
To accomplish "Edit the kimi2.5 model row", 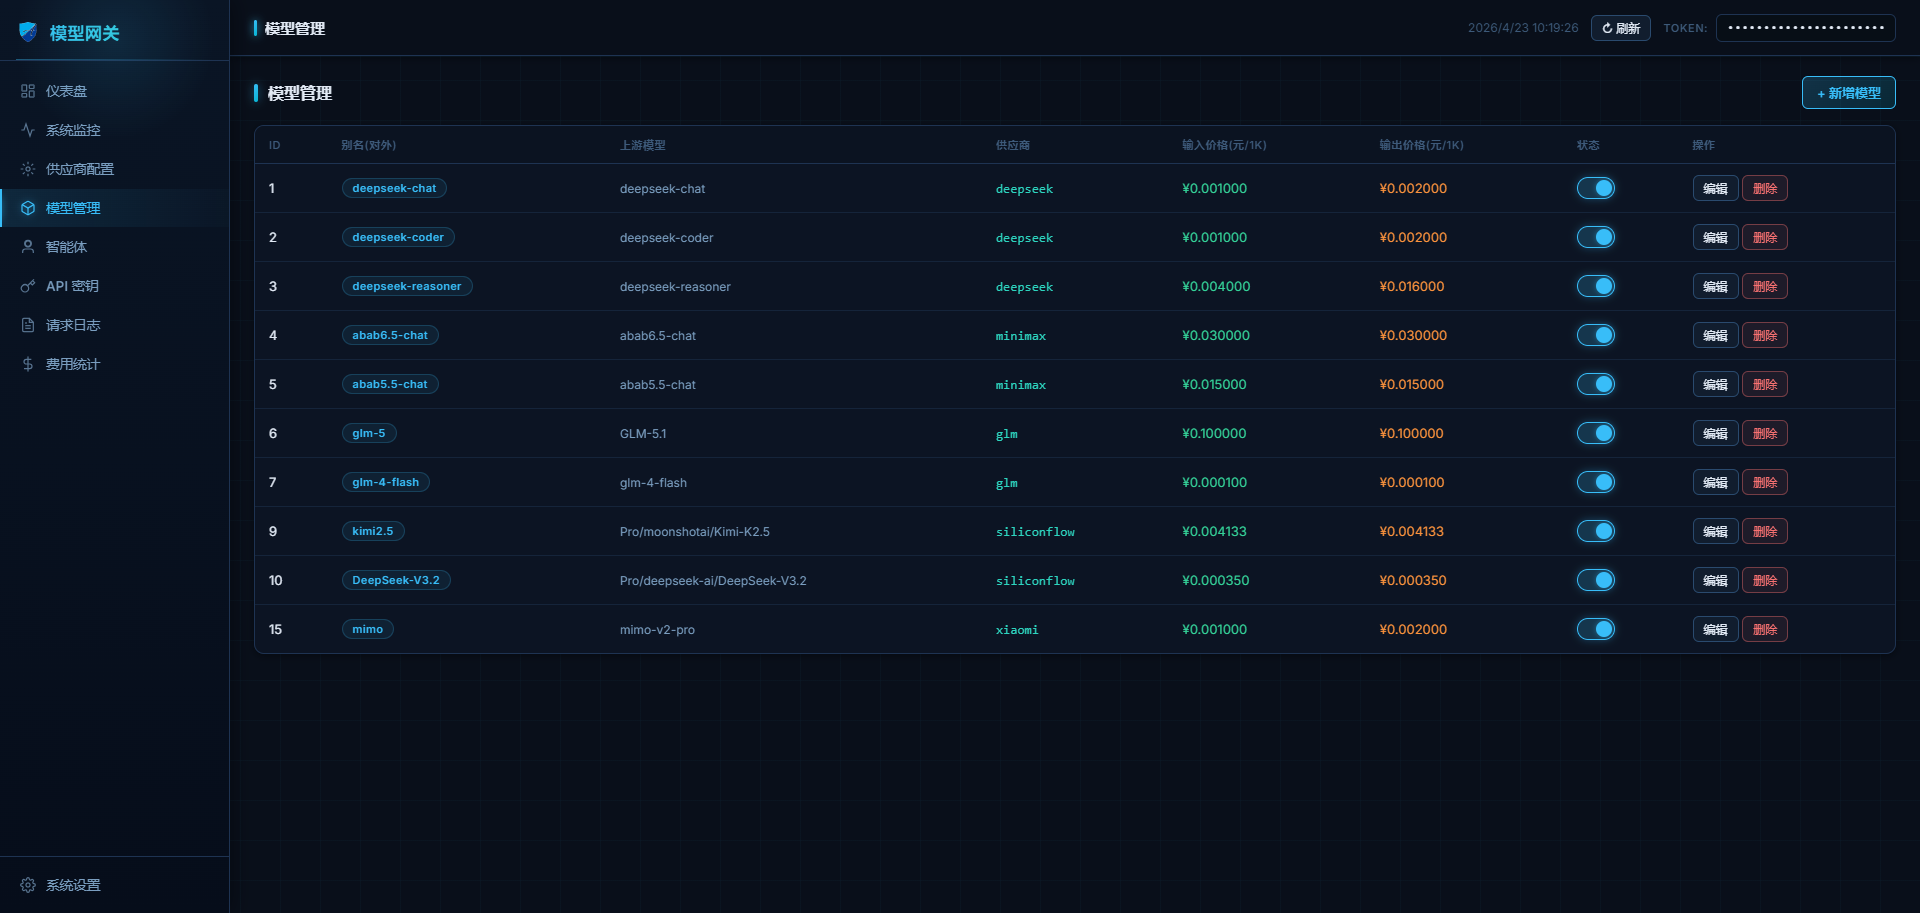I will 1716,531.
